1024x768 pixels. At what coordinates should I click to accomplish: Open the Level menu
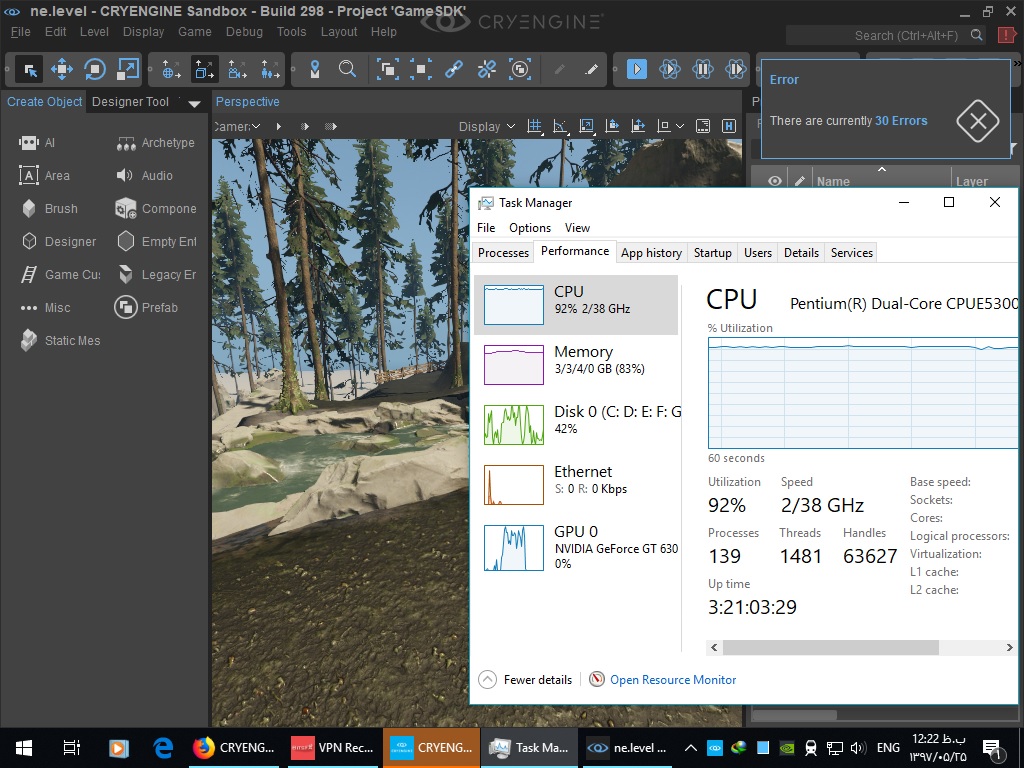(94, 32)
